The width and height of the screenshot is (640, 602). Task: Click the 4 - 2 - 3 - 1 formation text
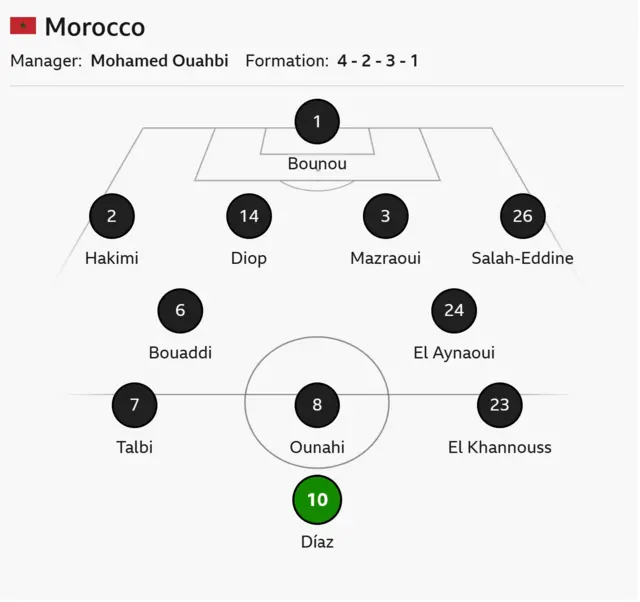click(378, 60)
